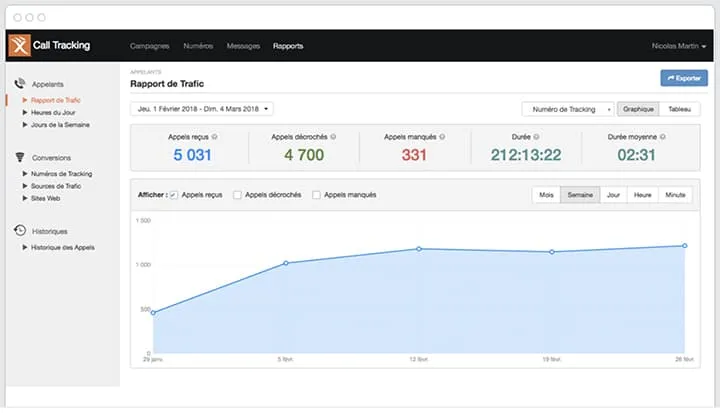Image resolution: width=720 pixels, height=413 pixels.
Task: Open Sites Web report
Action: [x=45, y=198]
